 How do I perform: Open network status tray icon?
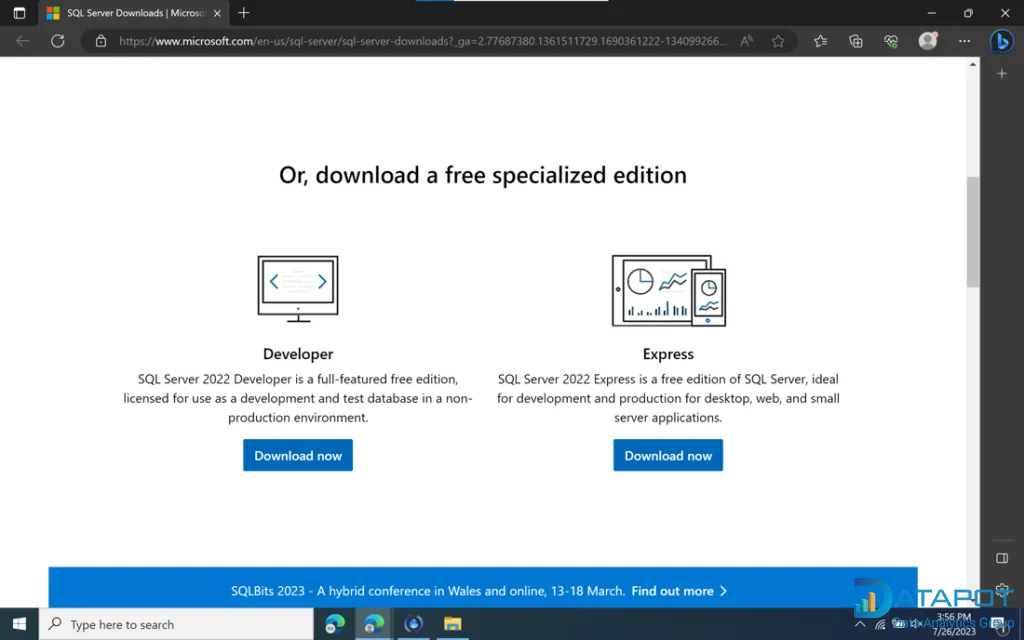880,625
